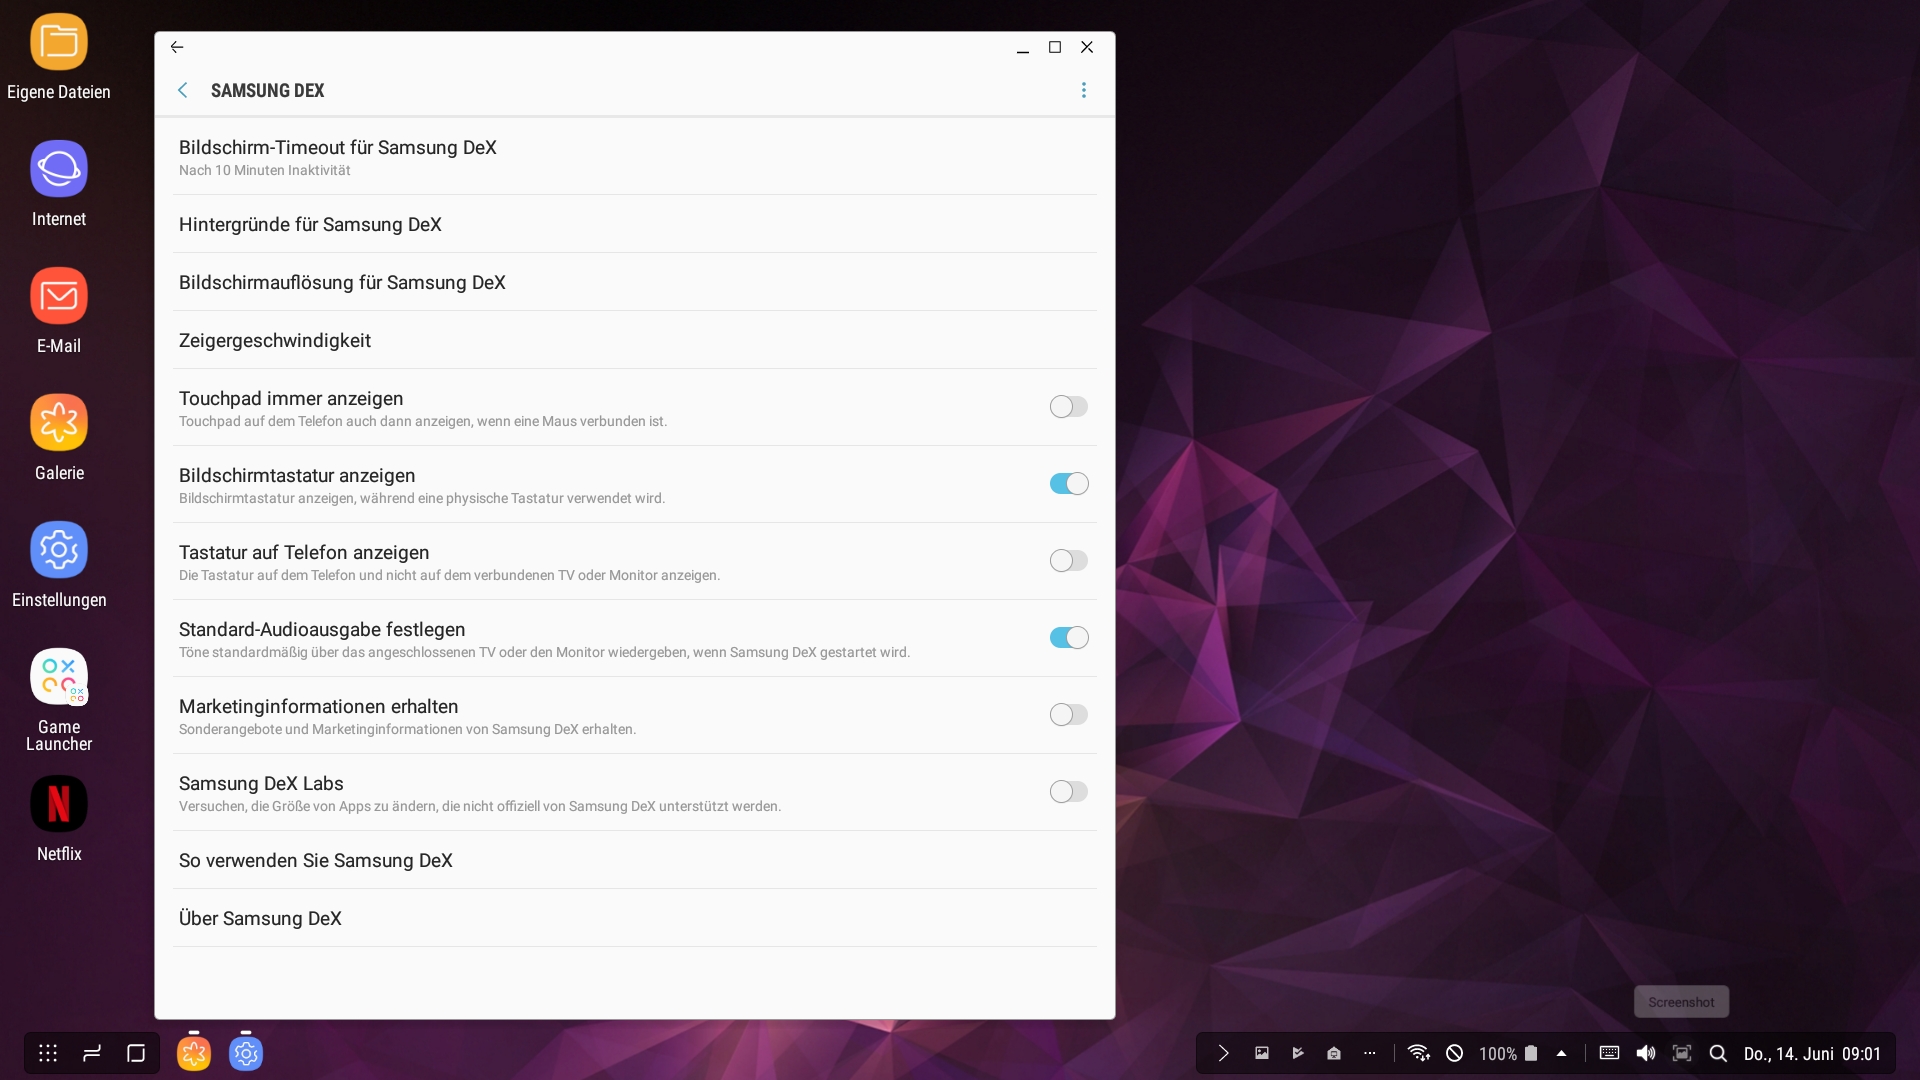Open Über Samsung DeX
The image size is (1920, 1080).
(x=635, y=918)
